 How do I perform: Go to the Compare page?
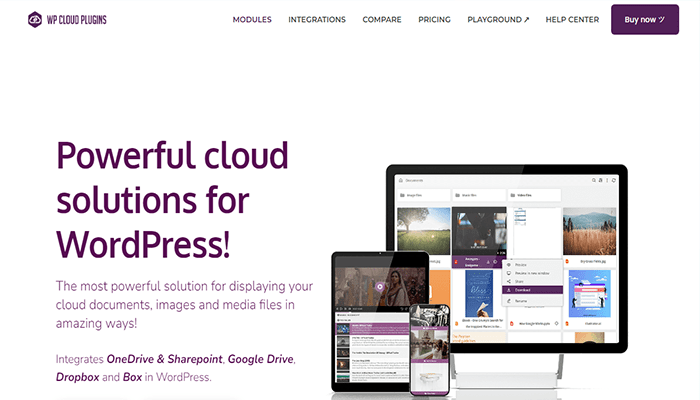pos(382,20)
